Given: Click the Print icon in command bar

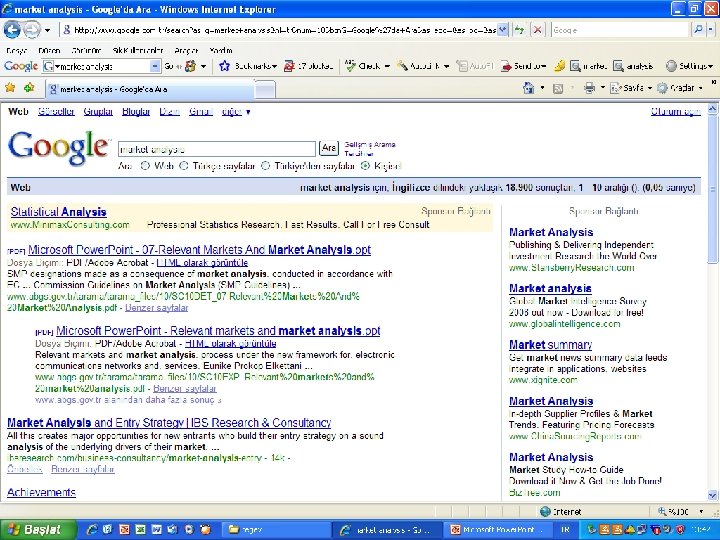Looking at the screenshot, I should (589, 88).
